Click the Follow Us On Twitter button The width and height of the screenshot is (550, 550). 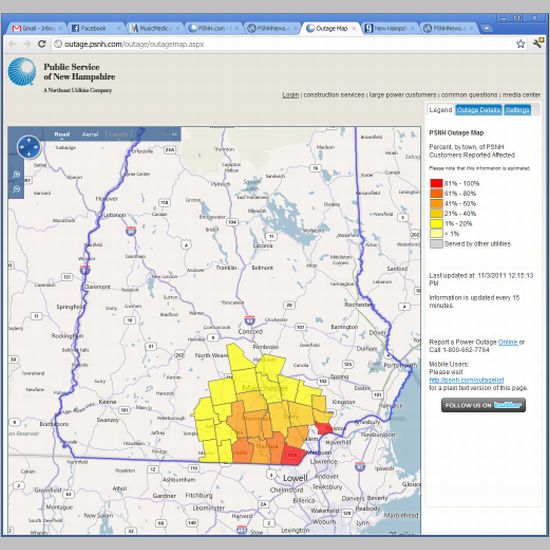483,405
